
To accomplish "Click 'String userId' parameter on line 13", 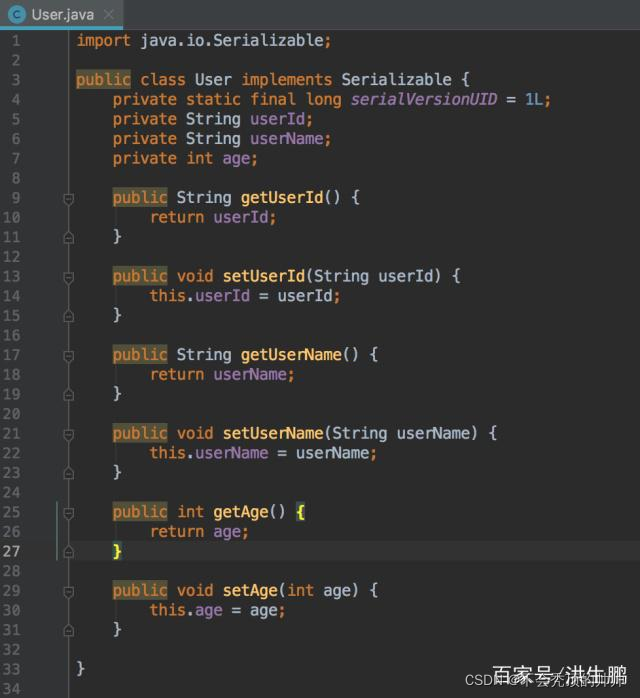I will tap(373, 276).
